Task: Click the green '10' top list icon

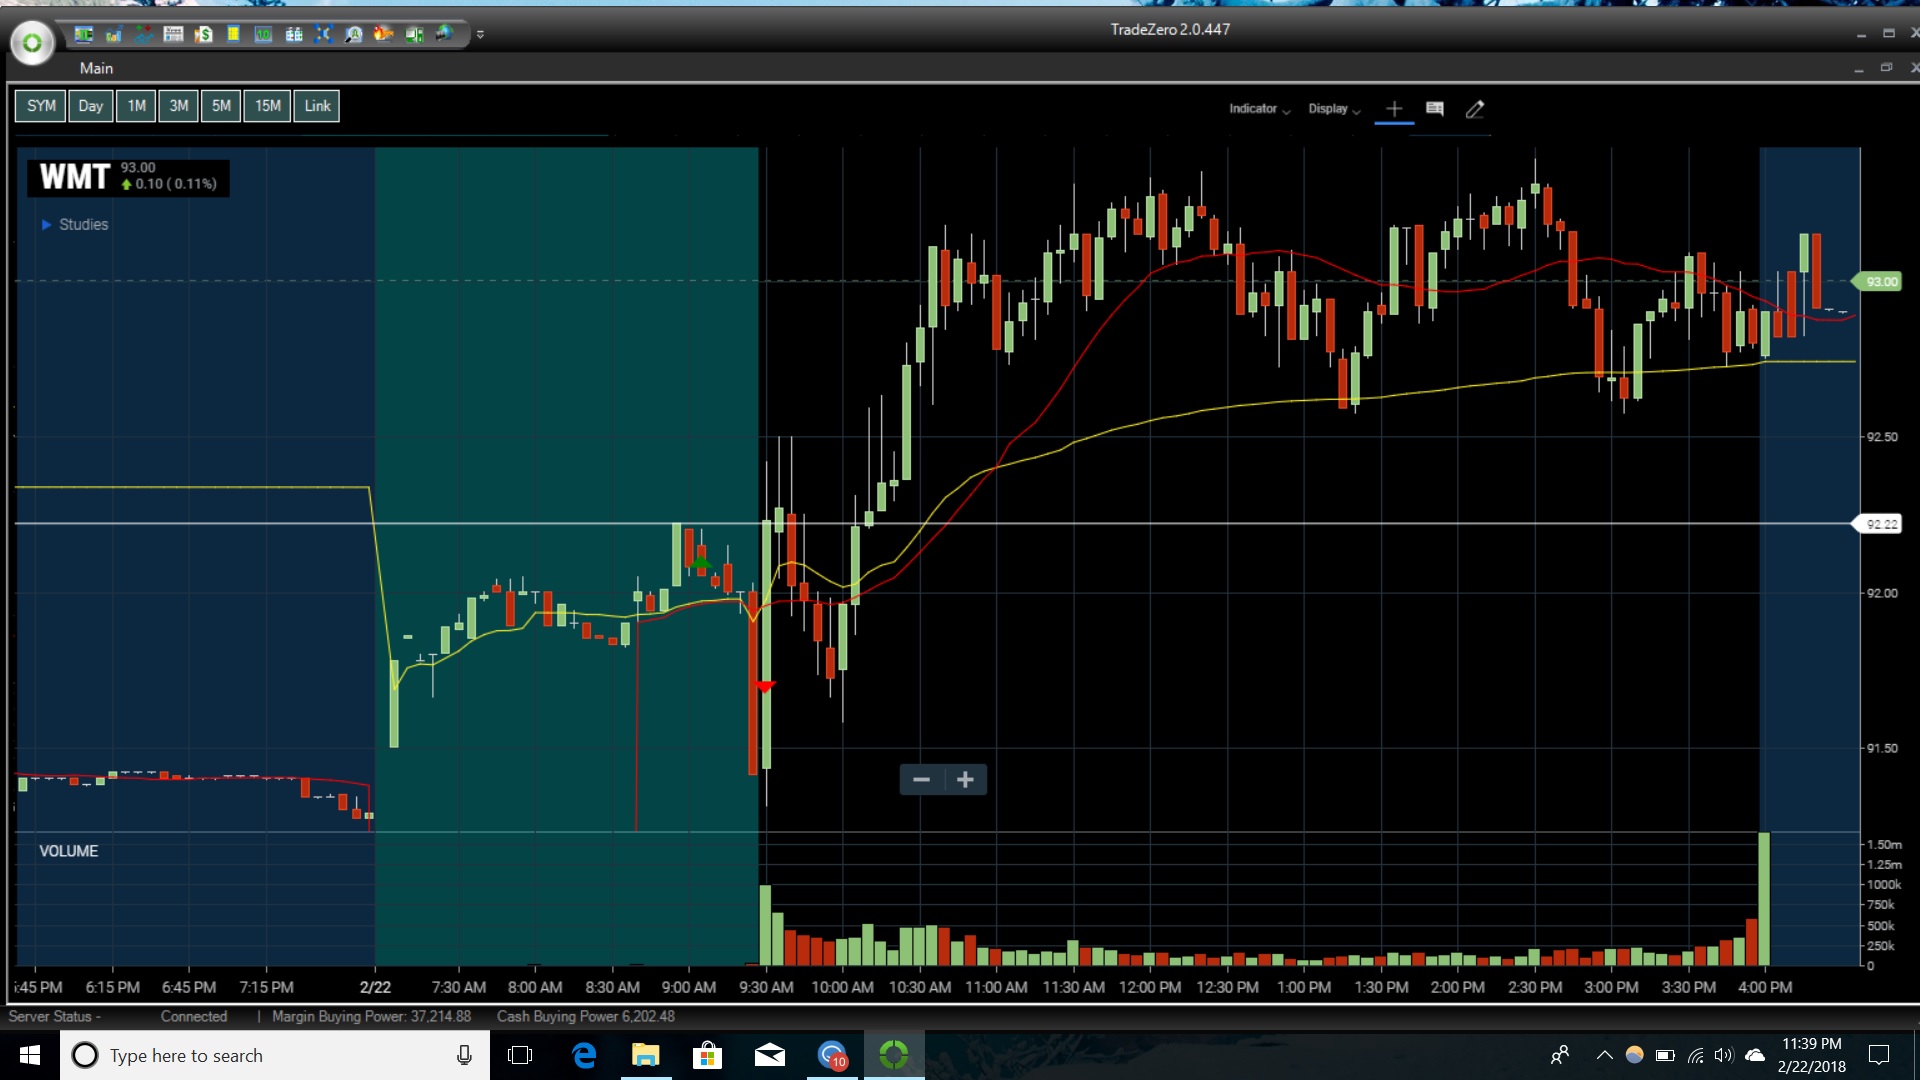Action: click(263, 35)
